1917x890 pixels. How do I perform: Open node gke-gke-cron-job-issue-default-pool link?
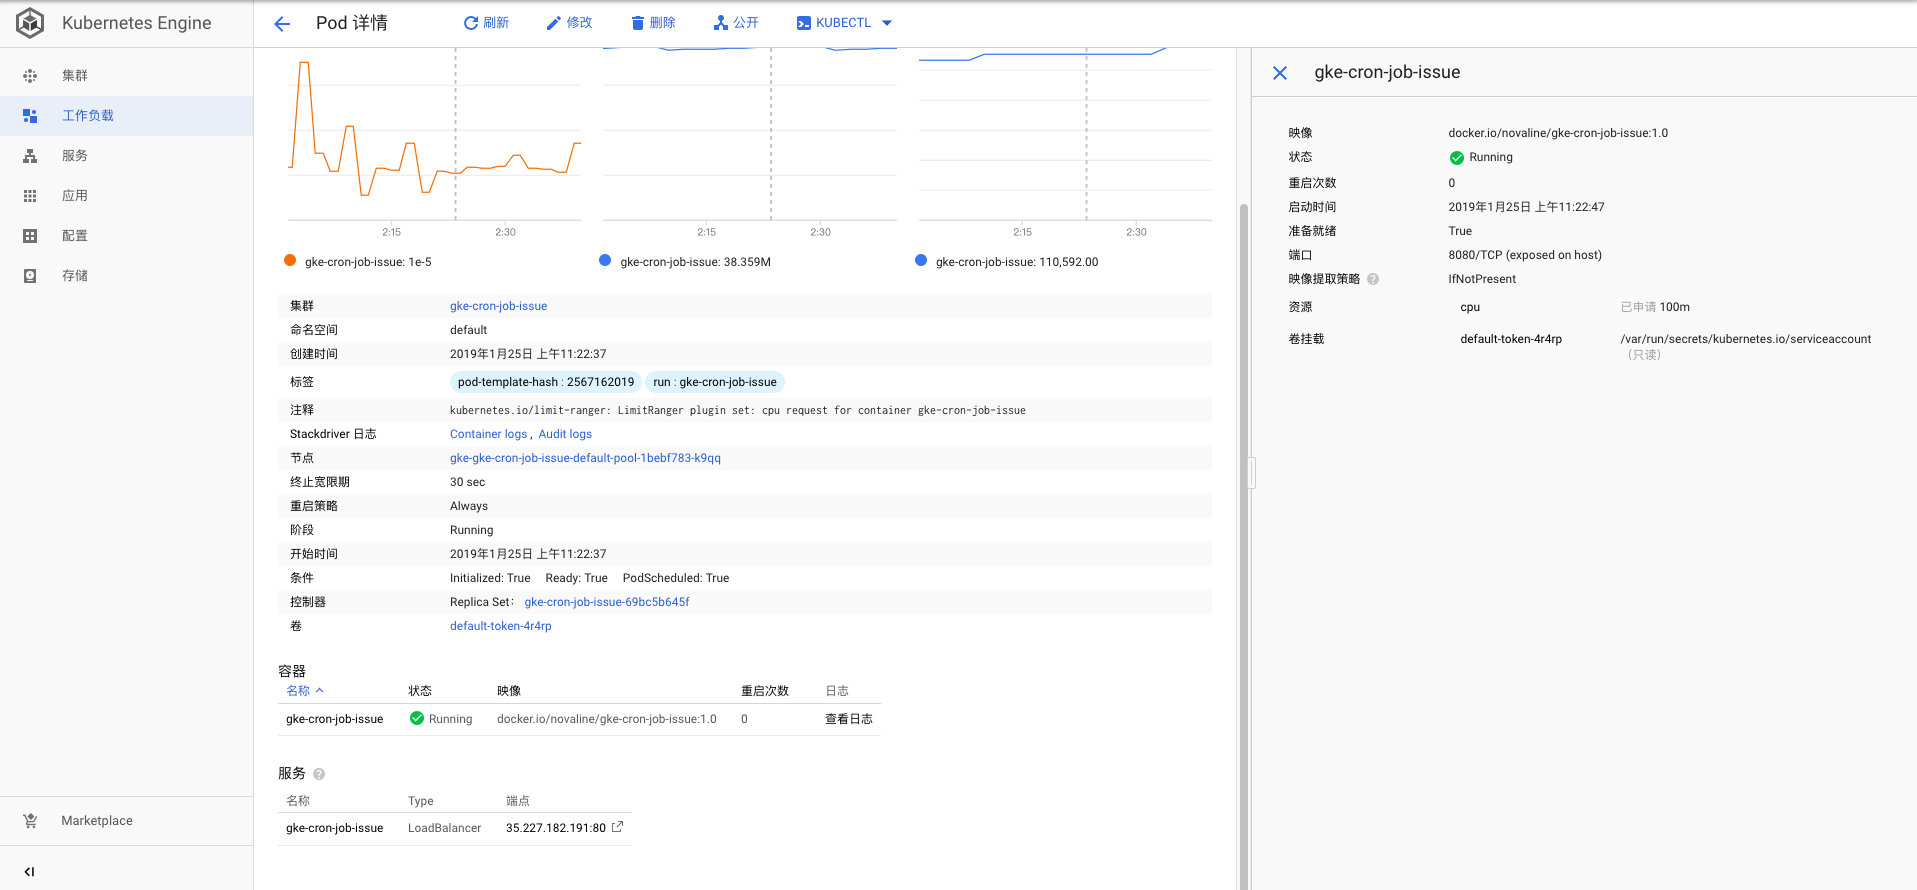click(x=585, y=458)
